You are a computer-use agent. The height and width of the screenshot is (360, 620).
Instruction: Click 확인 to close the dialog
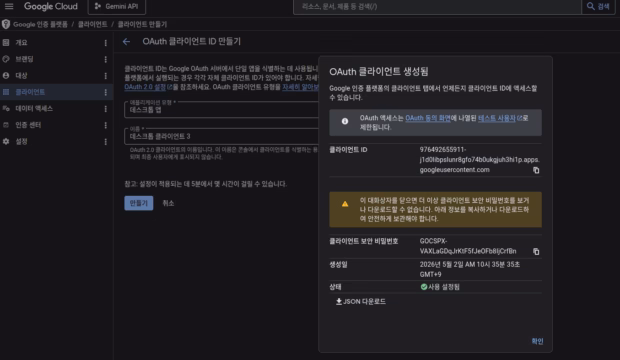pos(537,341)
